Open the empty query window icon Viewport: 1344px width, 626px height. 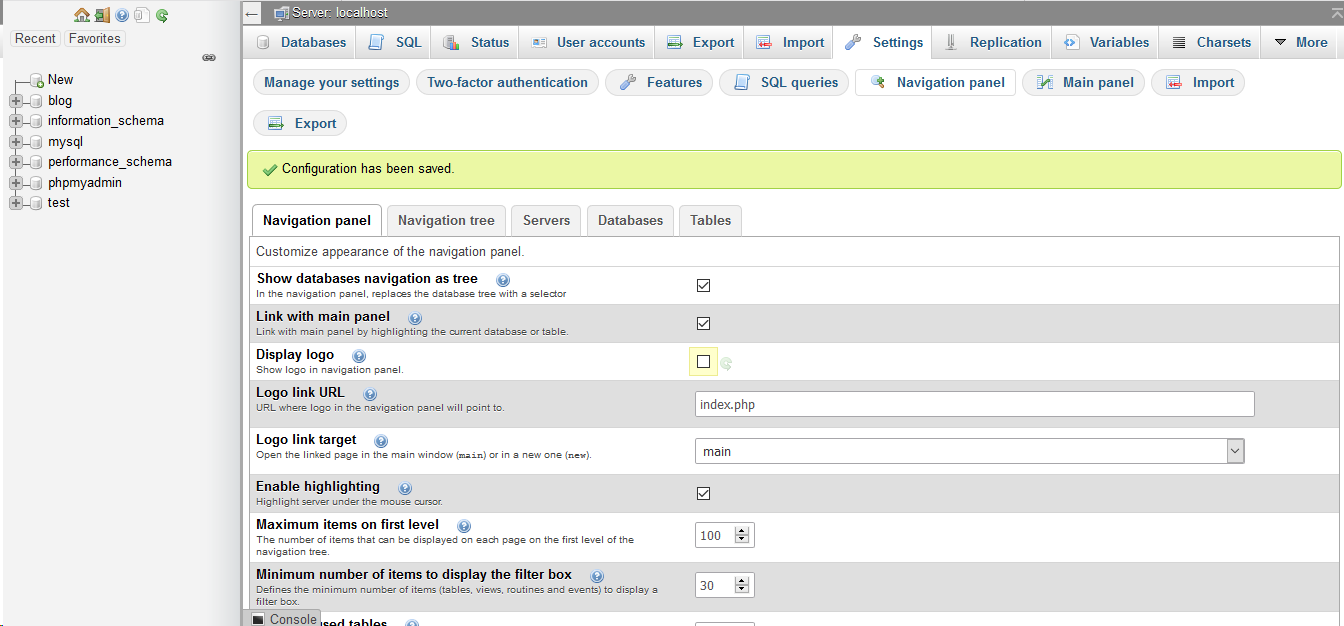(142, 14)
